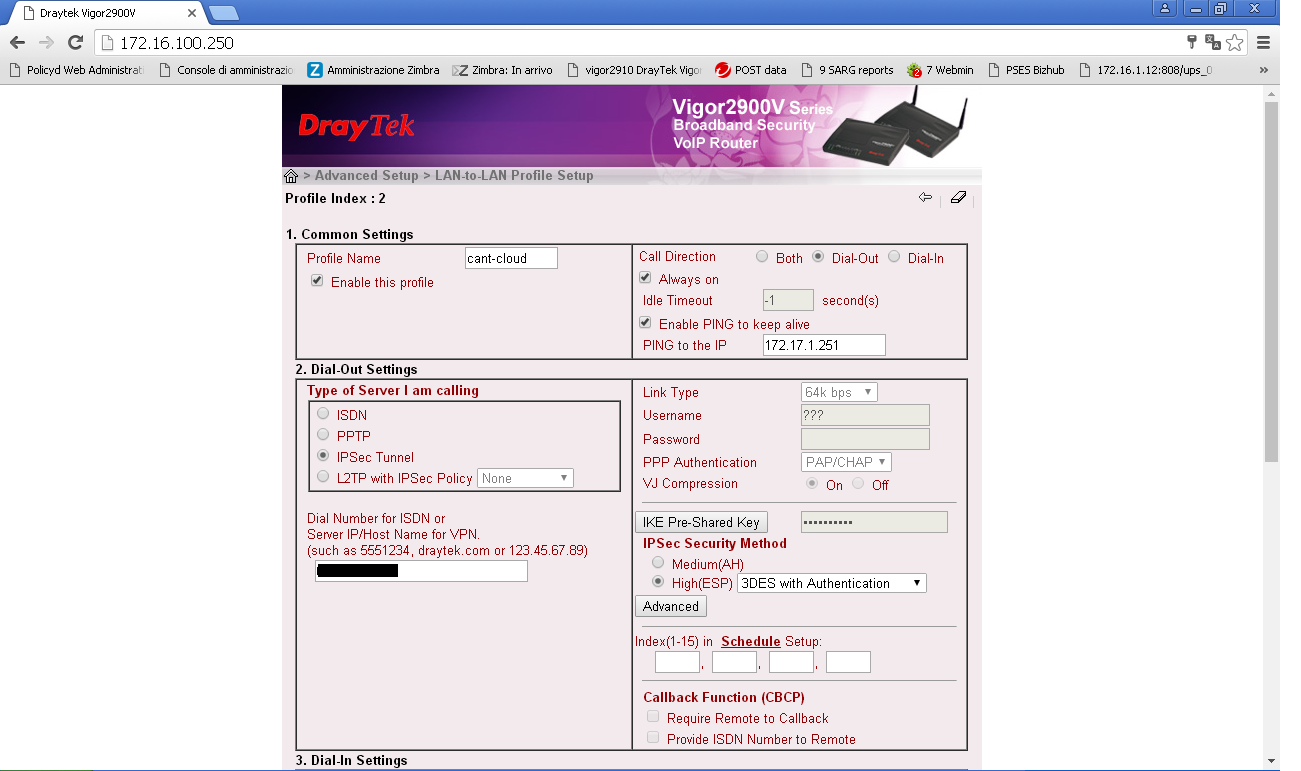Toggle Enable this profile checkbox

click(x=317, y=281)
